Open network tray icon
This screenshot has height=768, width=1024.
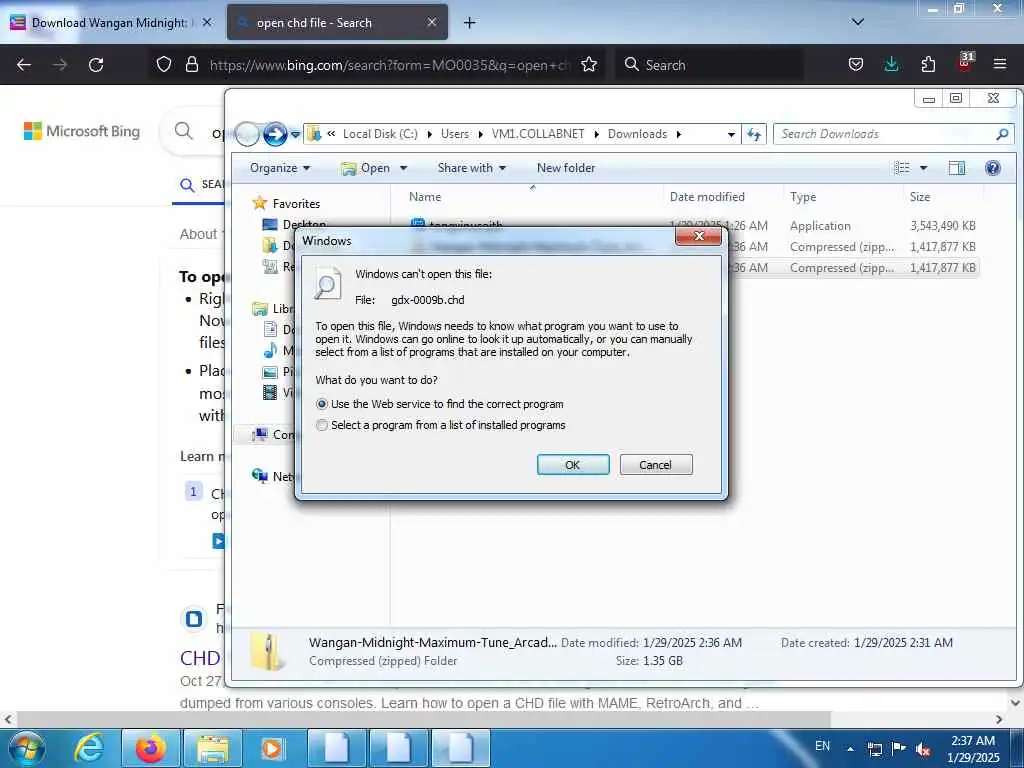point(874,749)
